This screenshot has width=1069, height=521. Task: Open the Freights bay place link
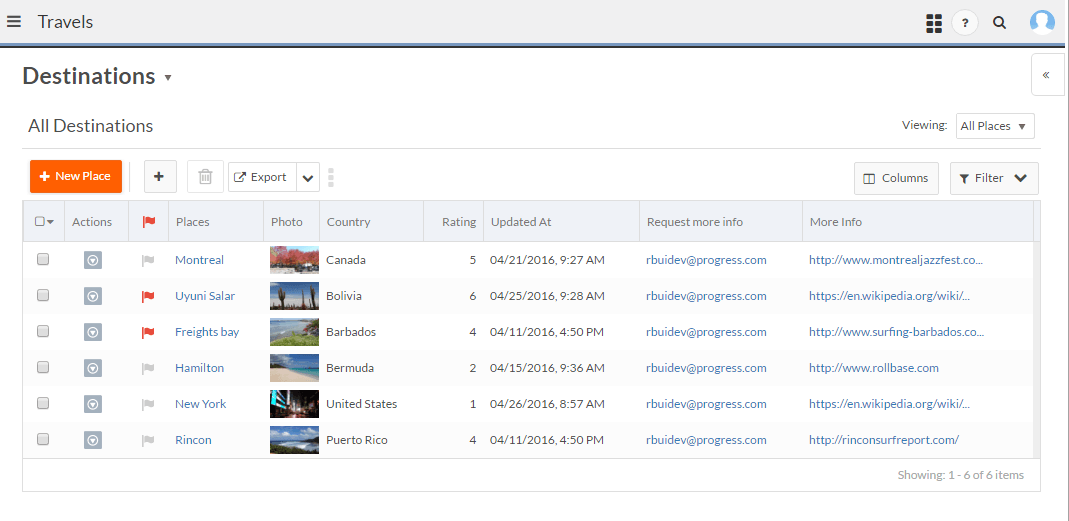pyautogui.click(x=207, y=332)
